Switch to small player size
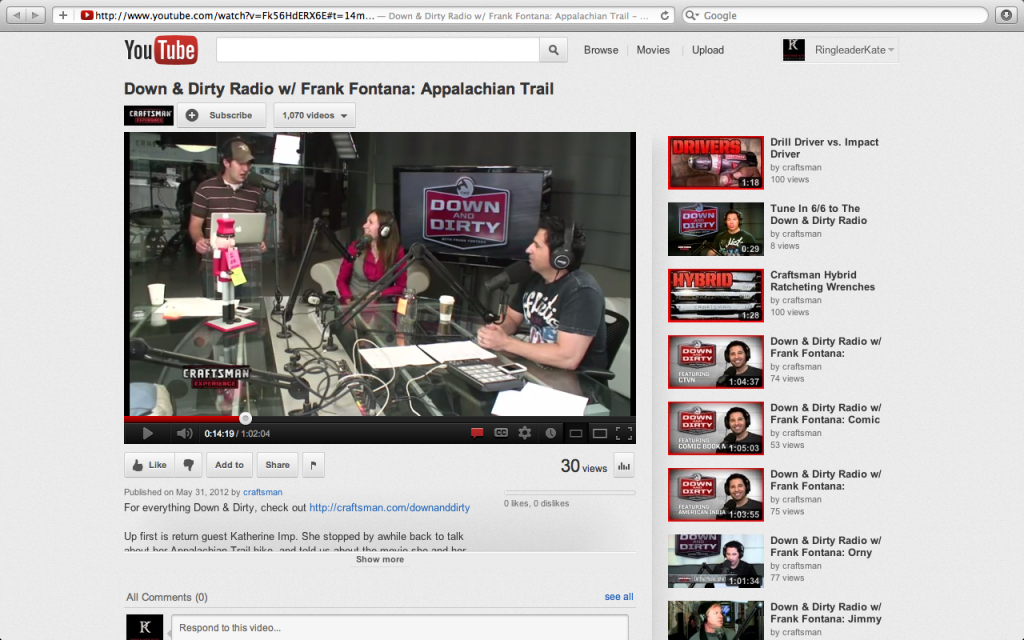Image resolution: width=1024 pixels, height=640 pixels. pos(575,433)
